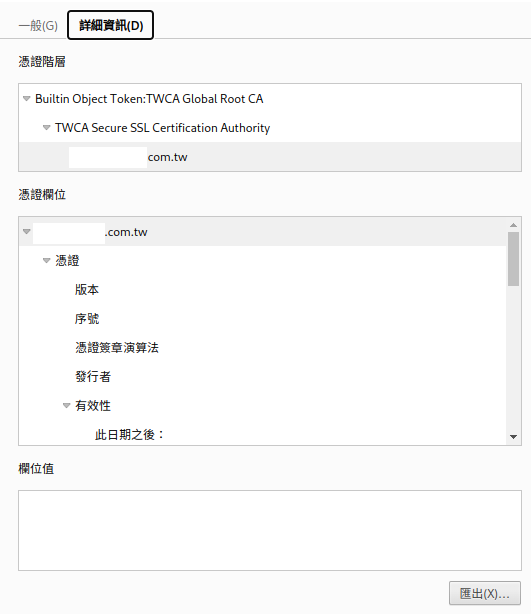This screenshot has width=532, height=614.
Task: Click inside the 欄位值 text area
Action: click(270, 530)
